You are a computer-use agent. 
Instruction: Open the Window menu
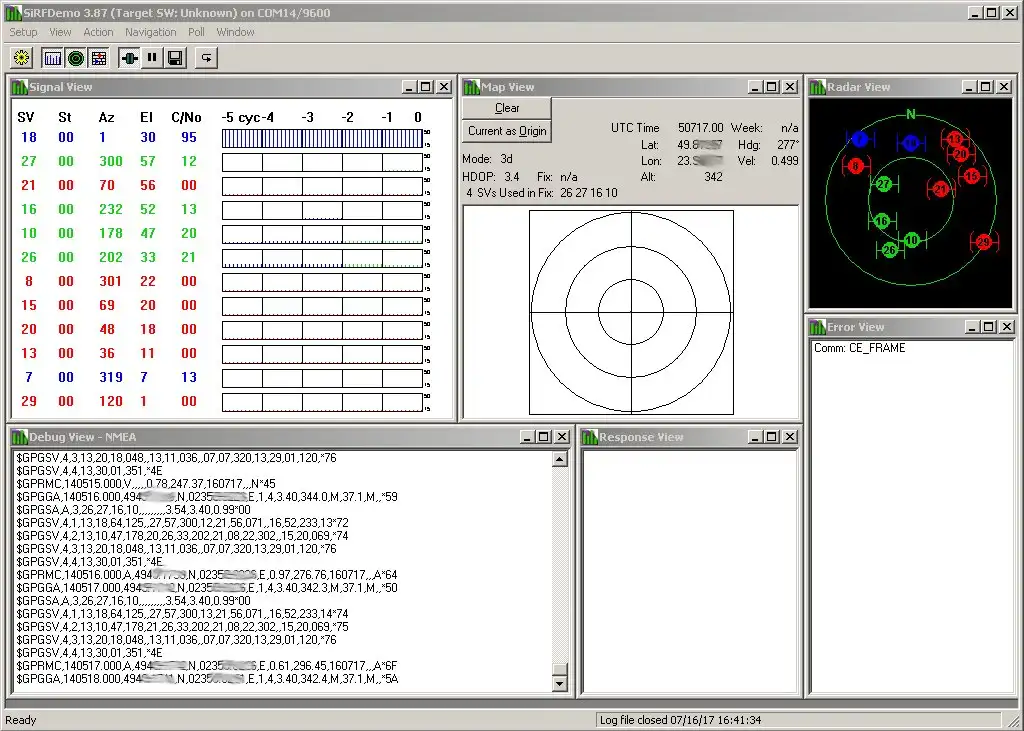click(x=235, y=32)
